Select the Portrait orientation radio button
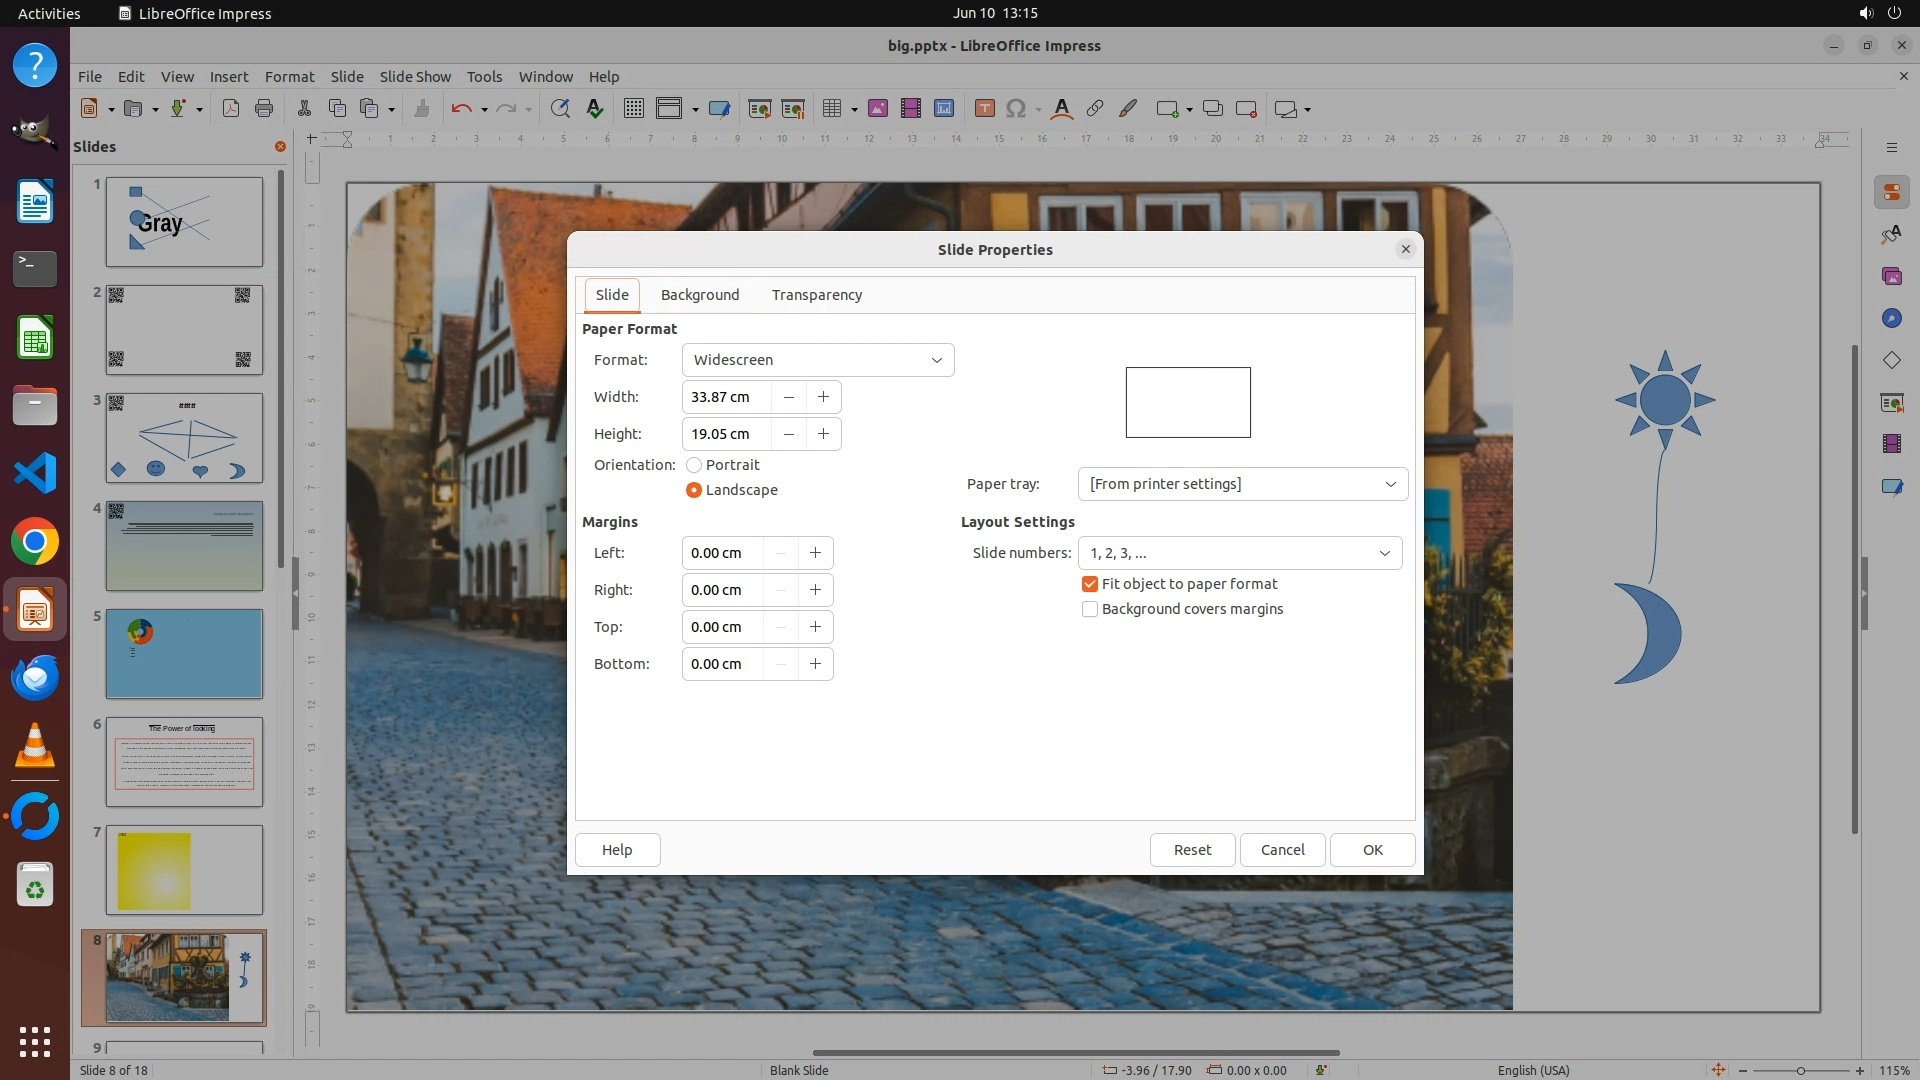 [x=694, y=465]
